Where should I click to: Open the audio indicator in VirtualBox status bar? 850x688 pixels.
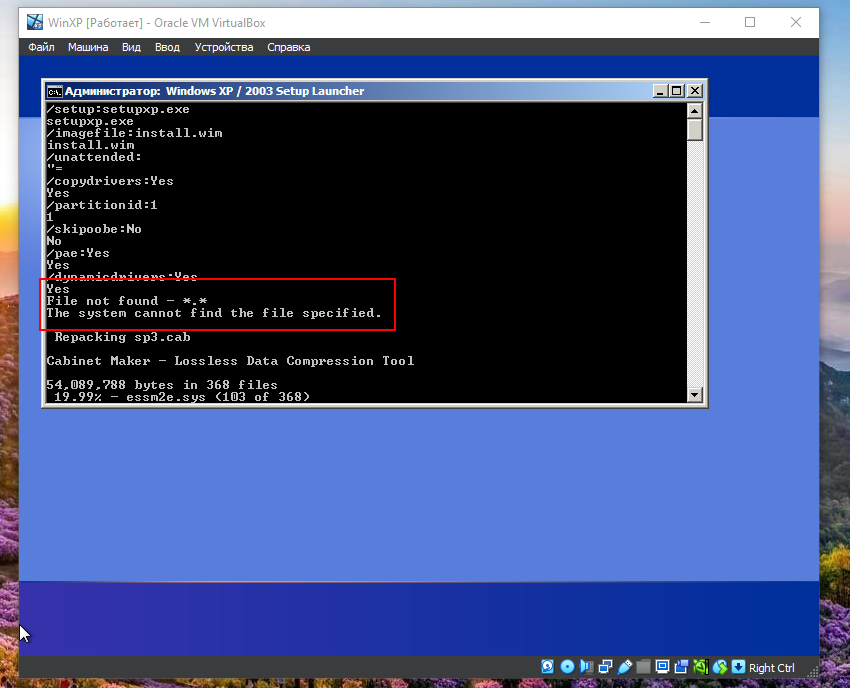coord(587,667)
